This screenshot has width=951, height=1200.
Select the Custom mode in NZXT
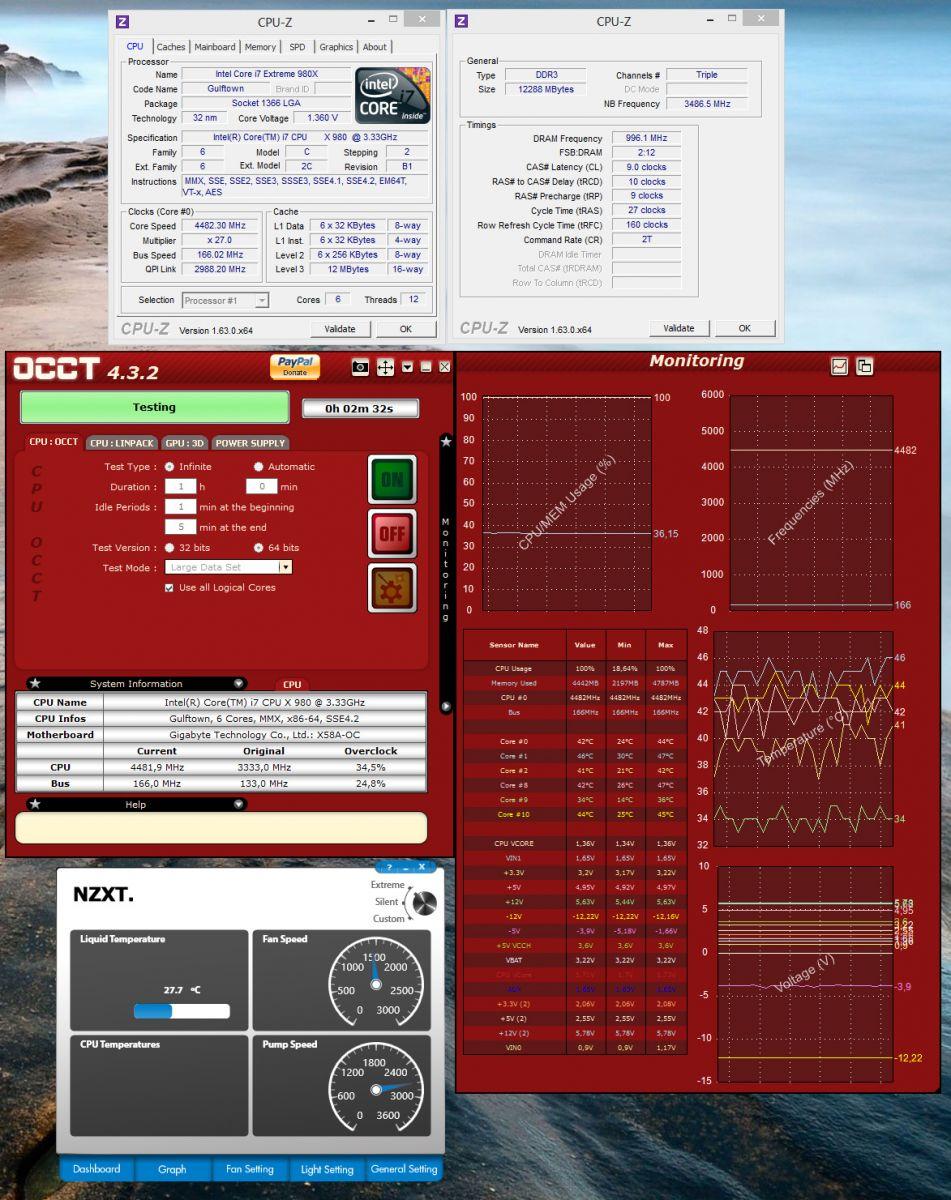[x=389, y=919]
